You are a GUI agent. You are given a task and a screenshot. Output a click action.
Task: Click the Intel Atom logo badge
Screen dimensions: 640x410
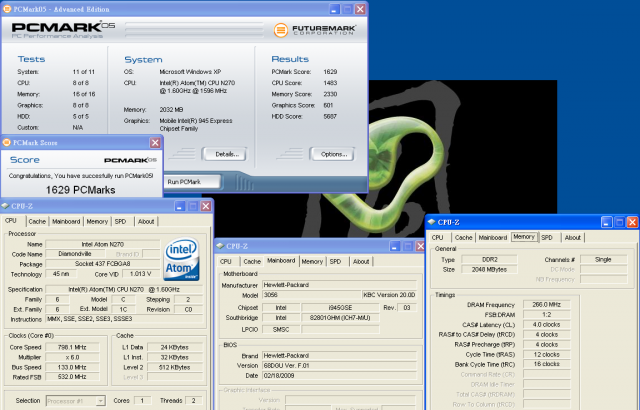coord(181,259)
